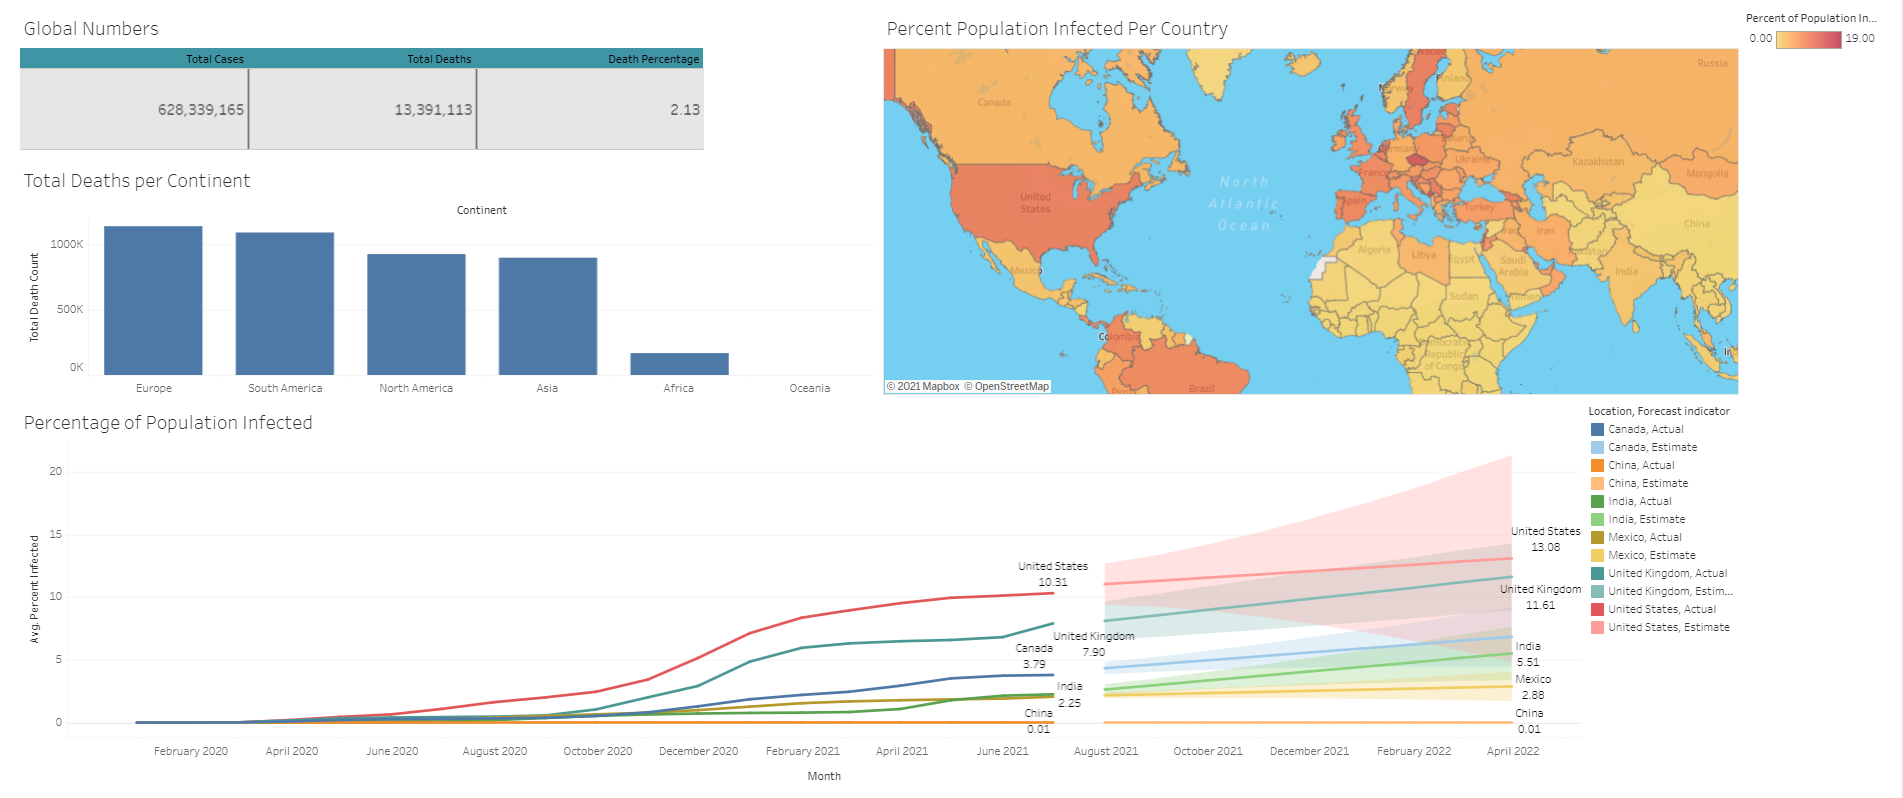The image size is (1903, 798).
Task: Click the Percent of Population color gradient bar
Action: tap(1808, 39)
